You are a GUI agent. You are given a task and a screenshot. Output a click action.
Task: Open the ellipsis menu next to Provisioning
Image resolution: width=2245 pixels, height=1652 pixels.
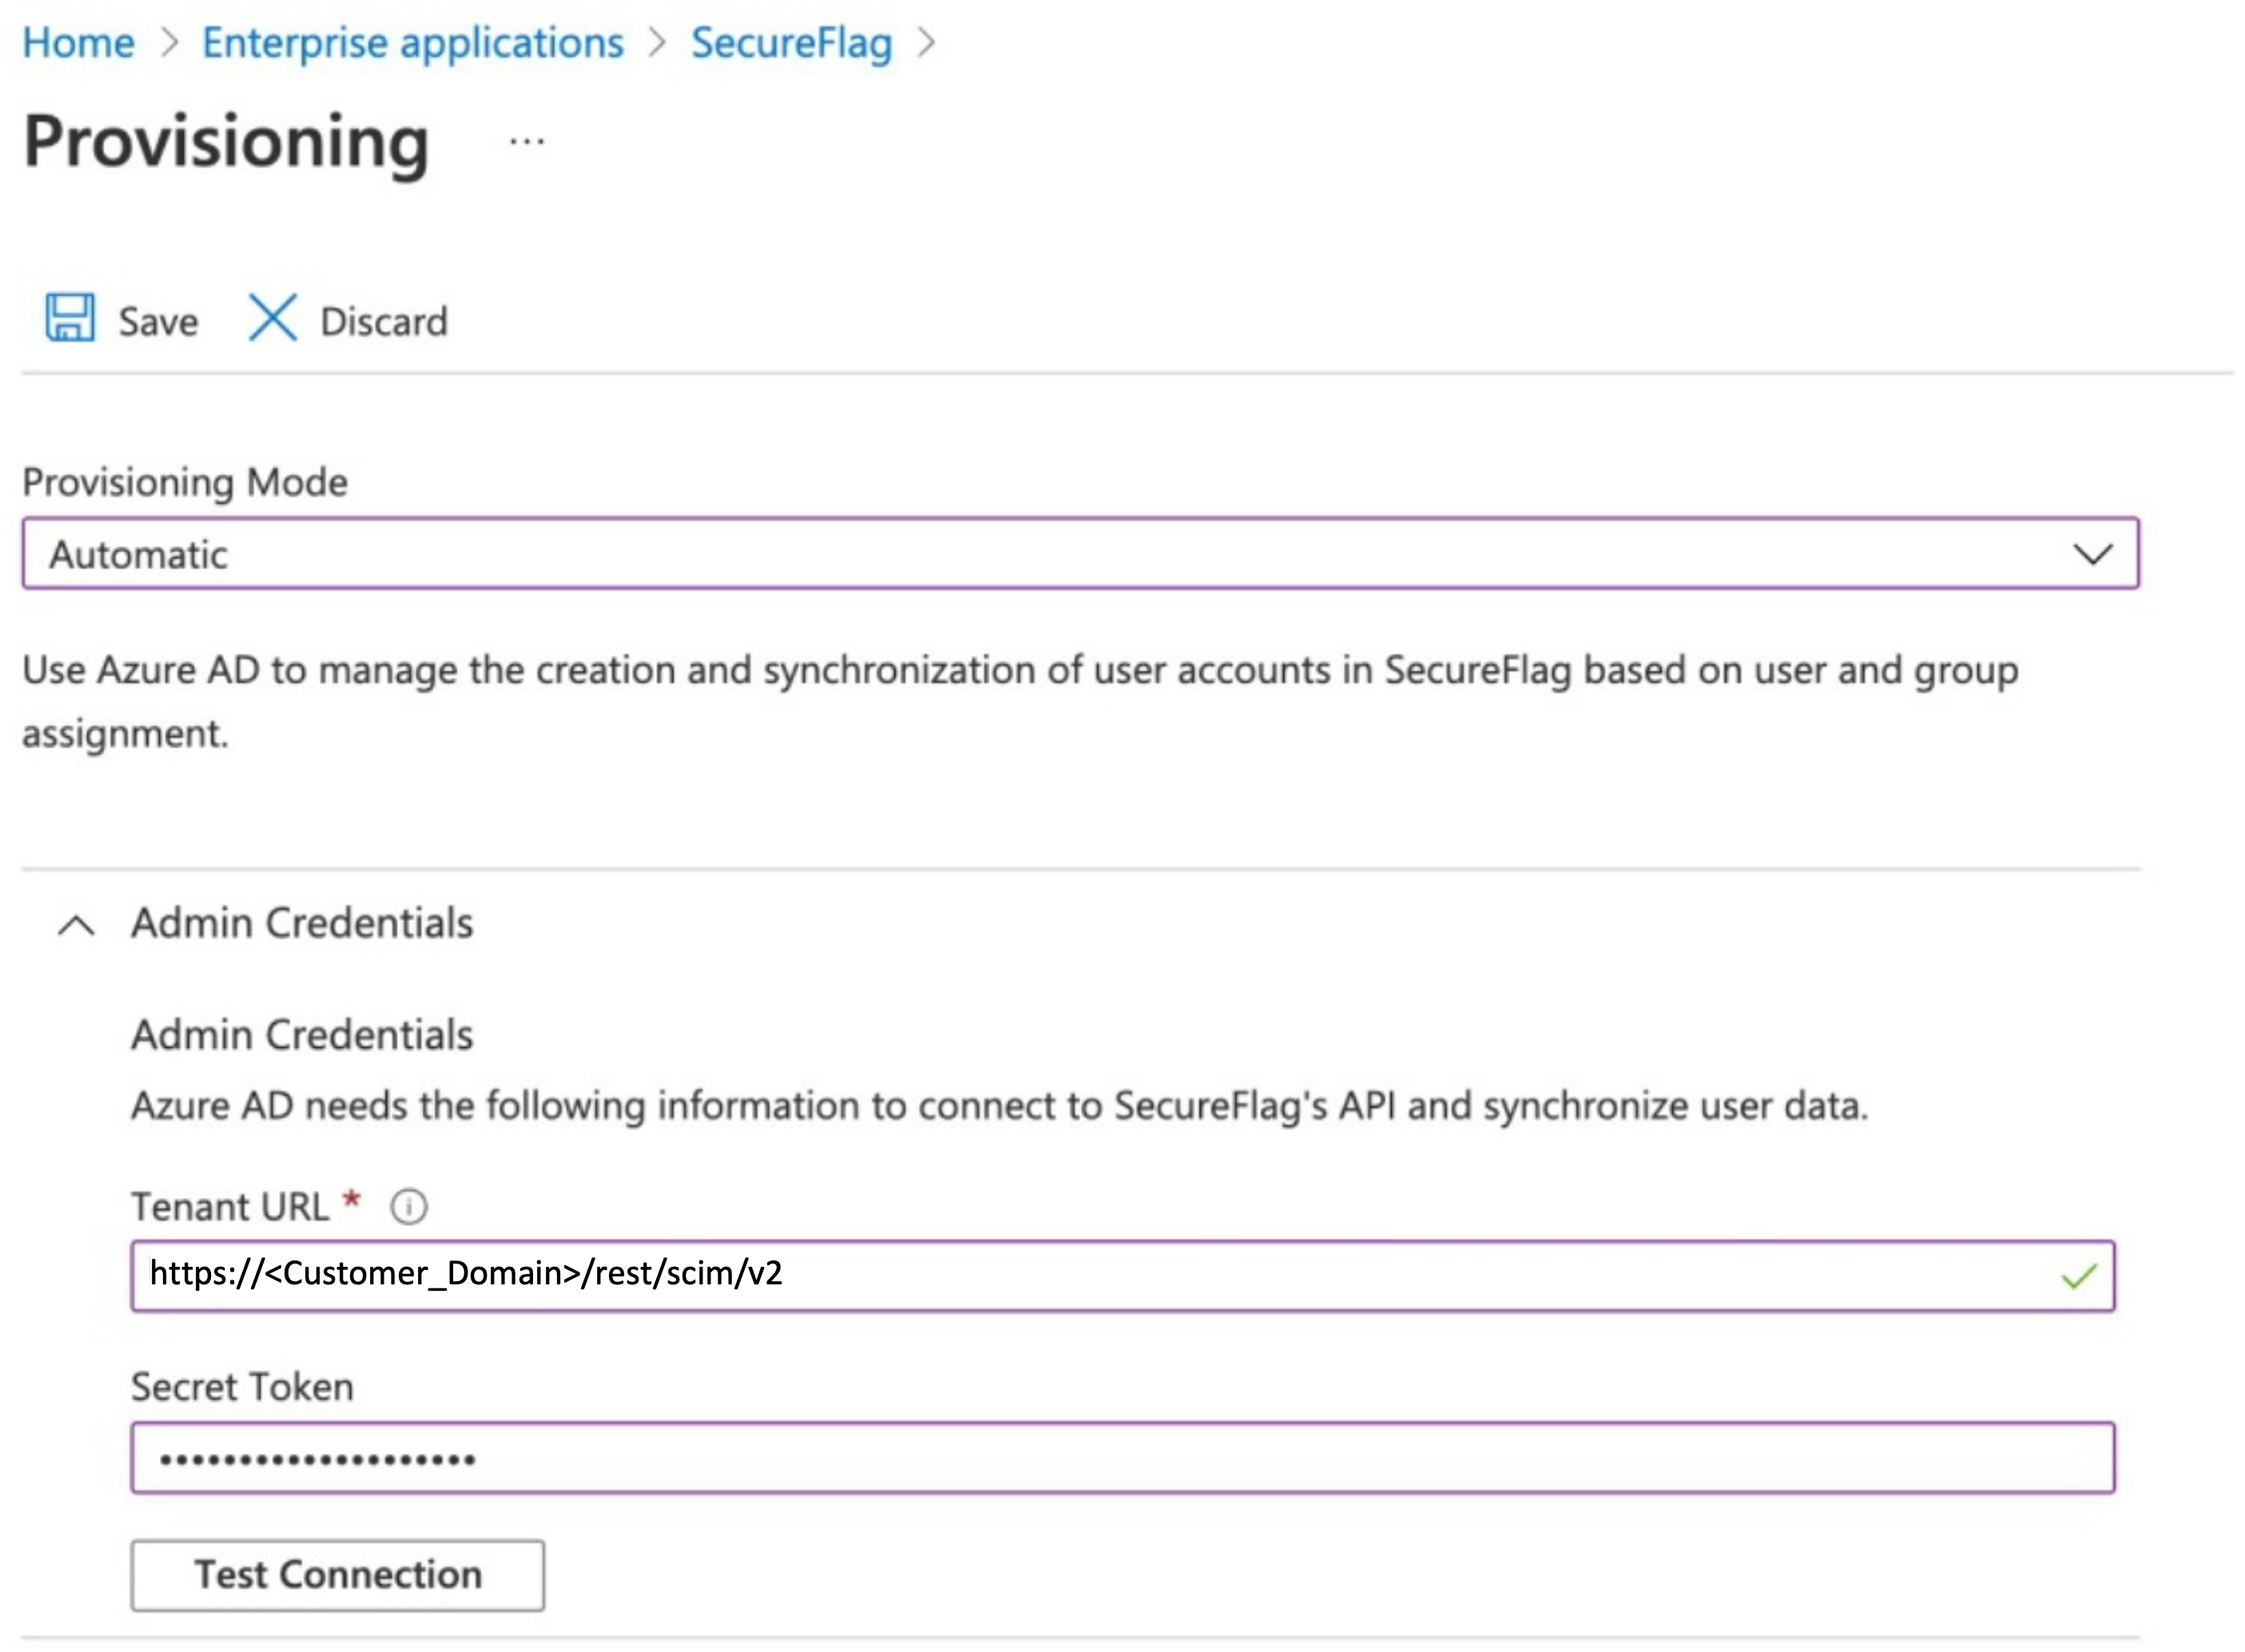(x=527, y=142)
